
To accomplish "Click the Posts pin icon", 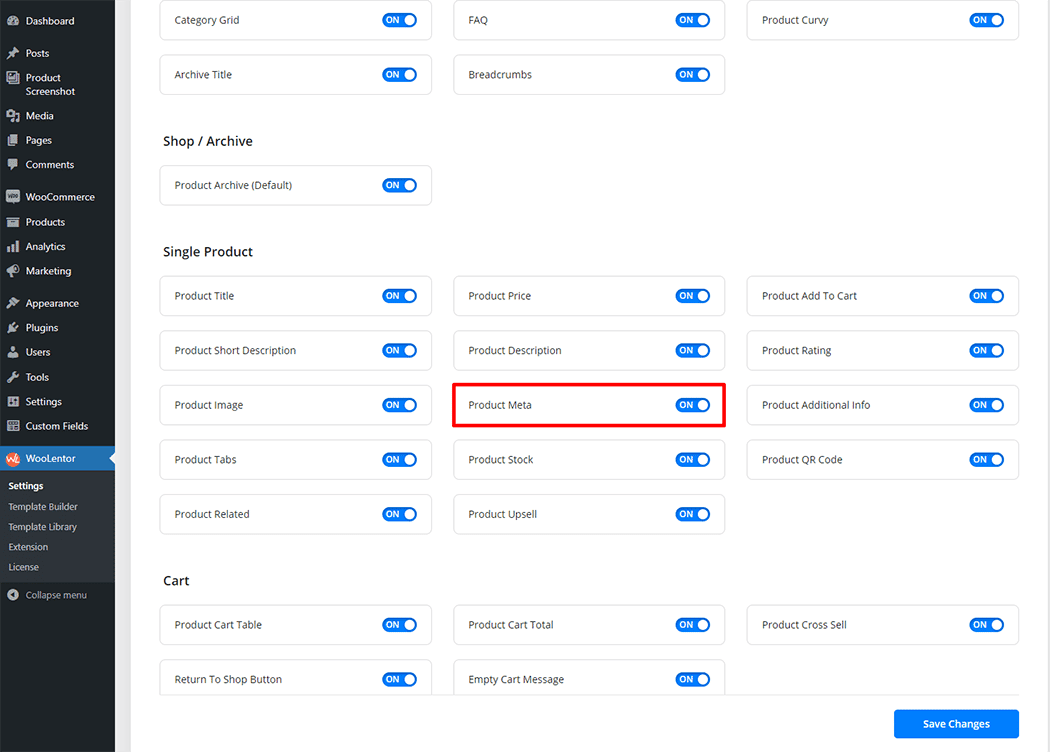I will [13, 53].
